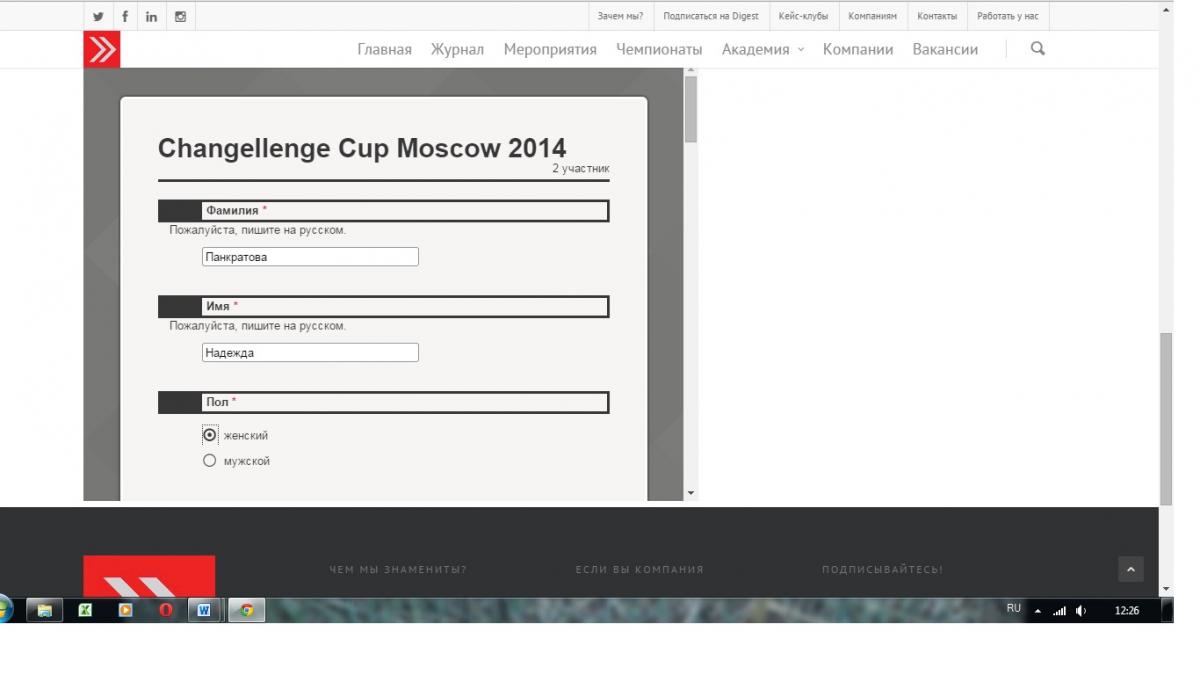Show hidden system tray icons
The image size is (1200, 675).
[x=1037, y=610]
